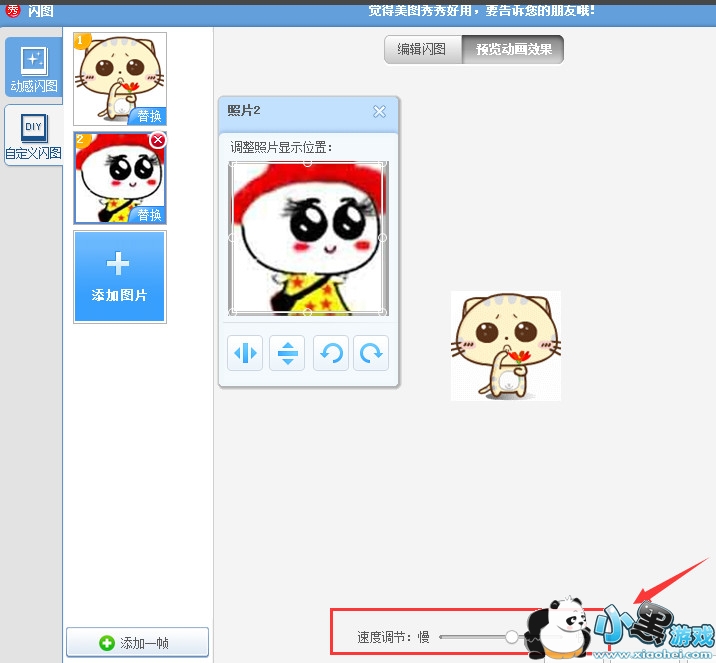Click the 速度调节 label
Screen dimensions: 716x663
[x=384, y=637]
